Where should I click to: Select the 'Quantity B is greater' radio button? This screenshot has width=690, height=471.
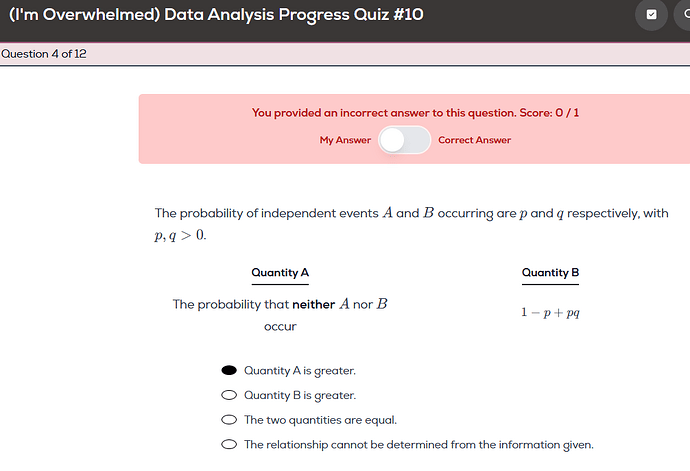tap(229, 395)
